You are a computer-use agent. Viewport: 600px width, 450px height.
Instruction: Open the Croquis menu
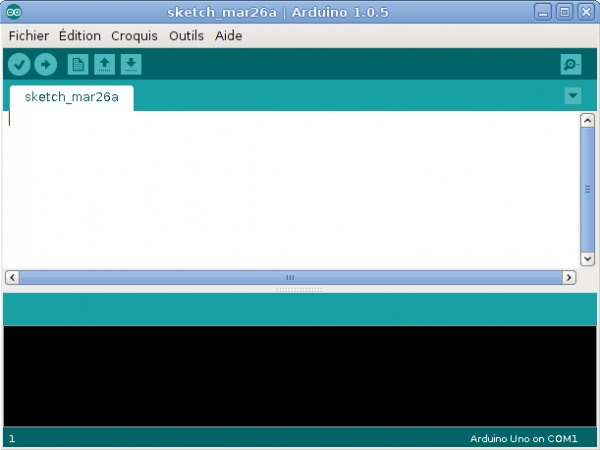click(x=134, y=36)
